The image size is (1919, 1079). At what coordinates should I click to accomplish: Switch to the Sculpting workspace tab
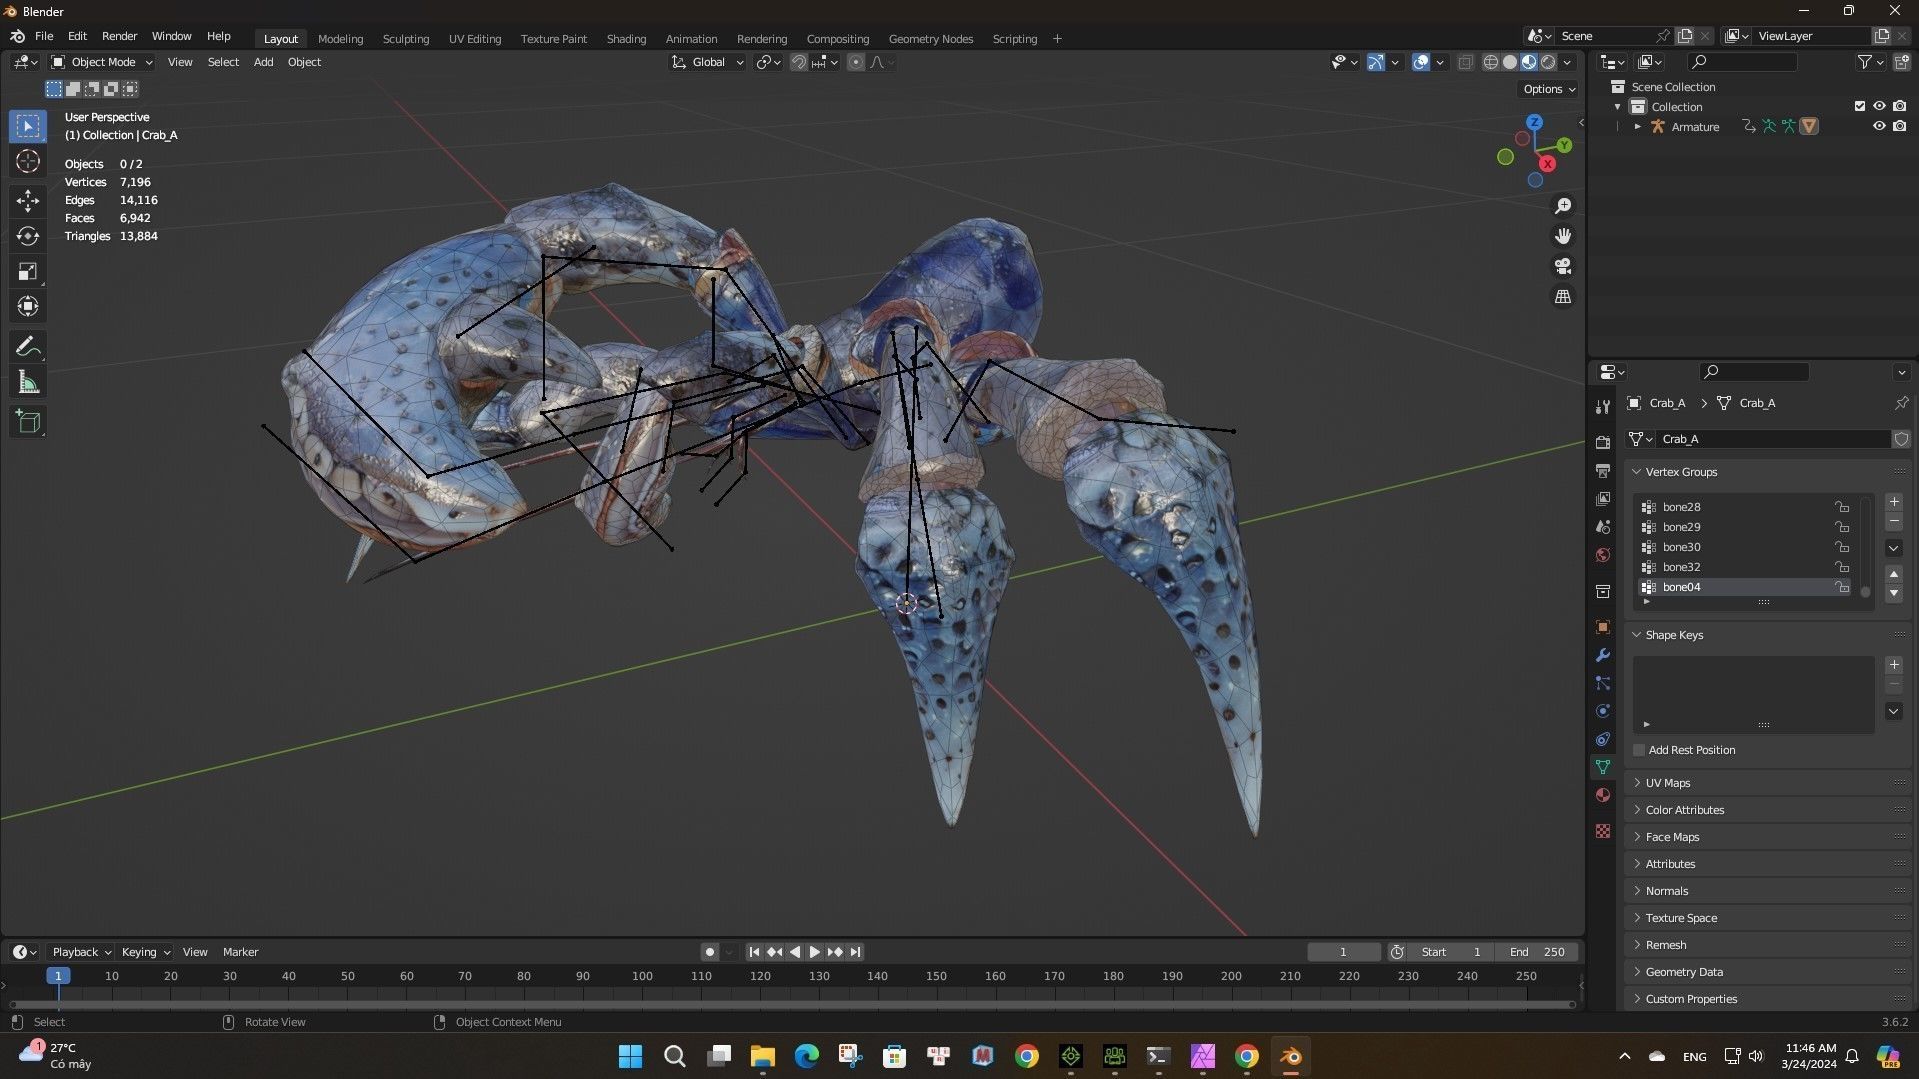tap(406, 39)
